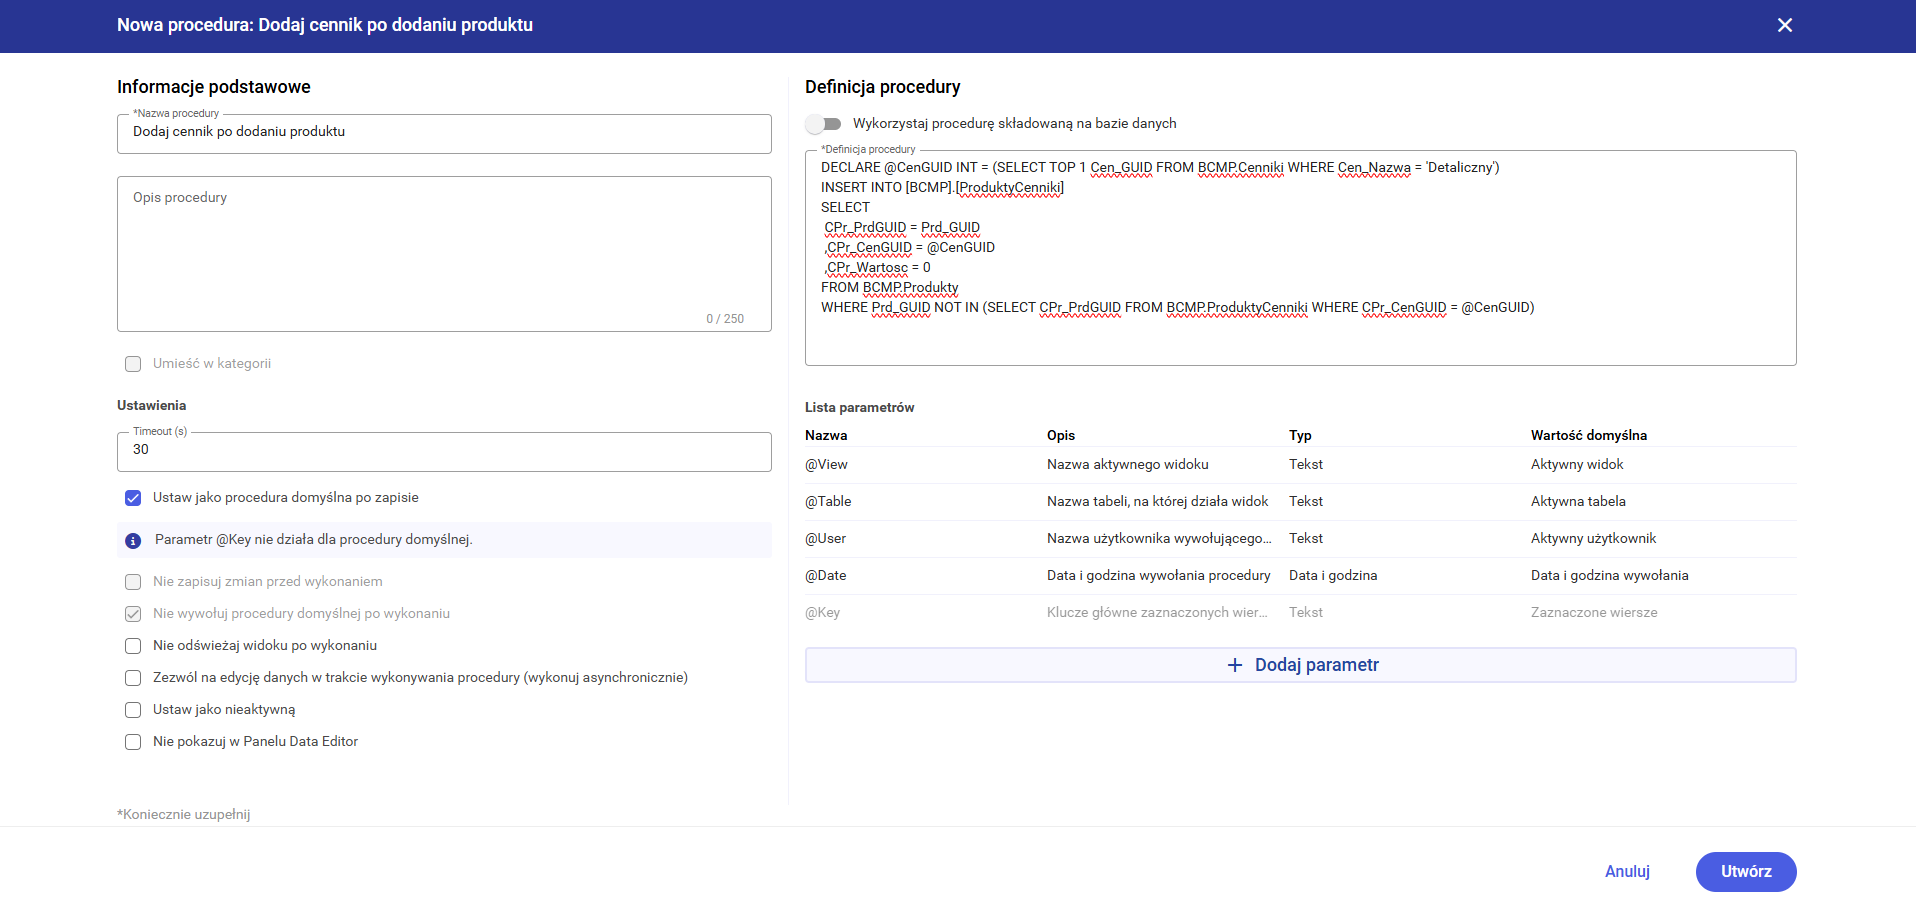The image size is (1916, 915).
Task: Select the @User parameter row
Action: [1300, 539]
